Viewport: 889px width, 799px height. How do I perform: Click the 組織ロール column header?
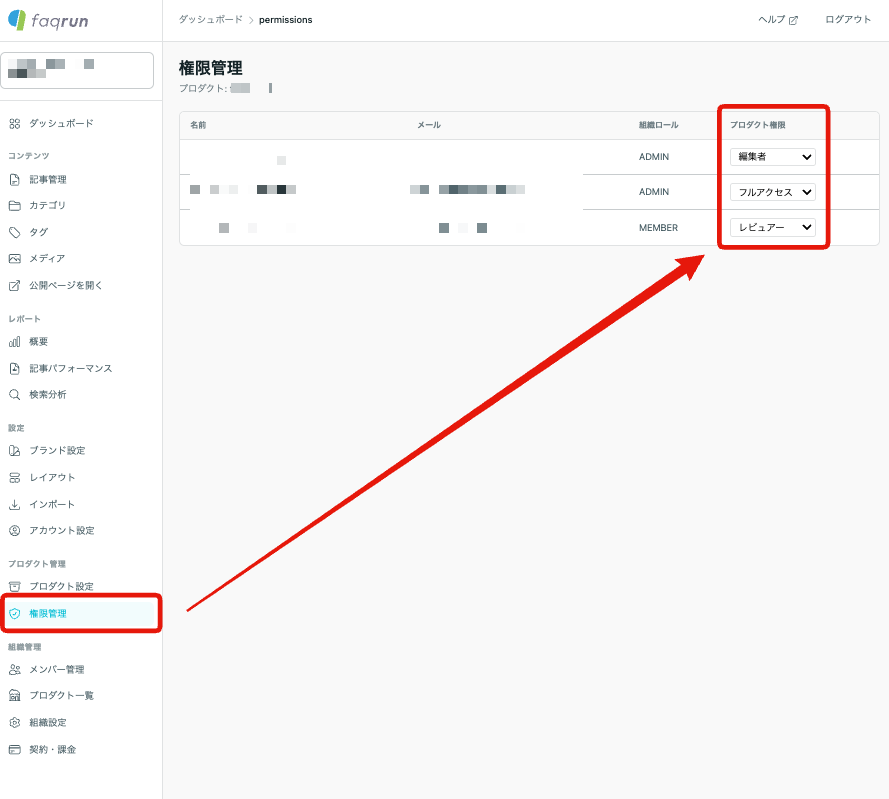coord(658,125)
